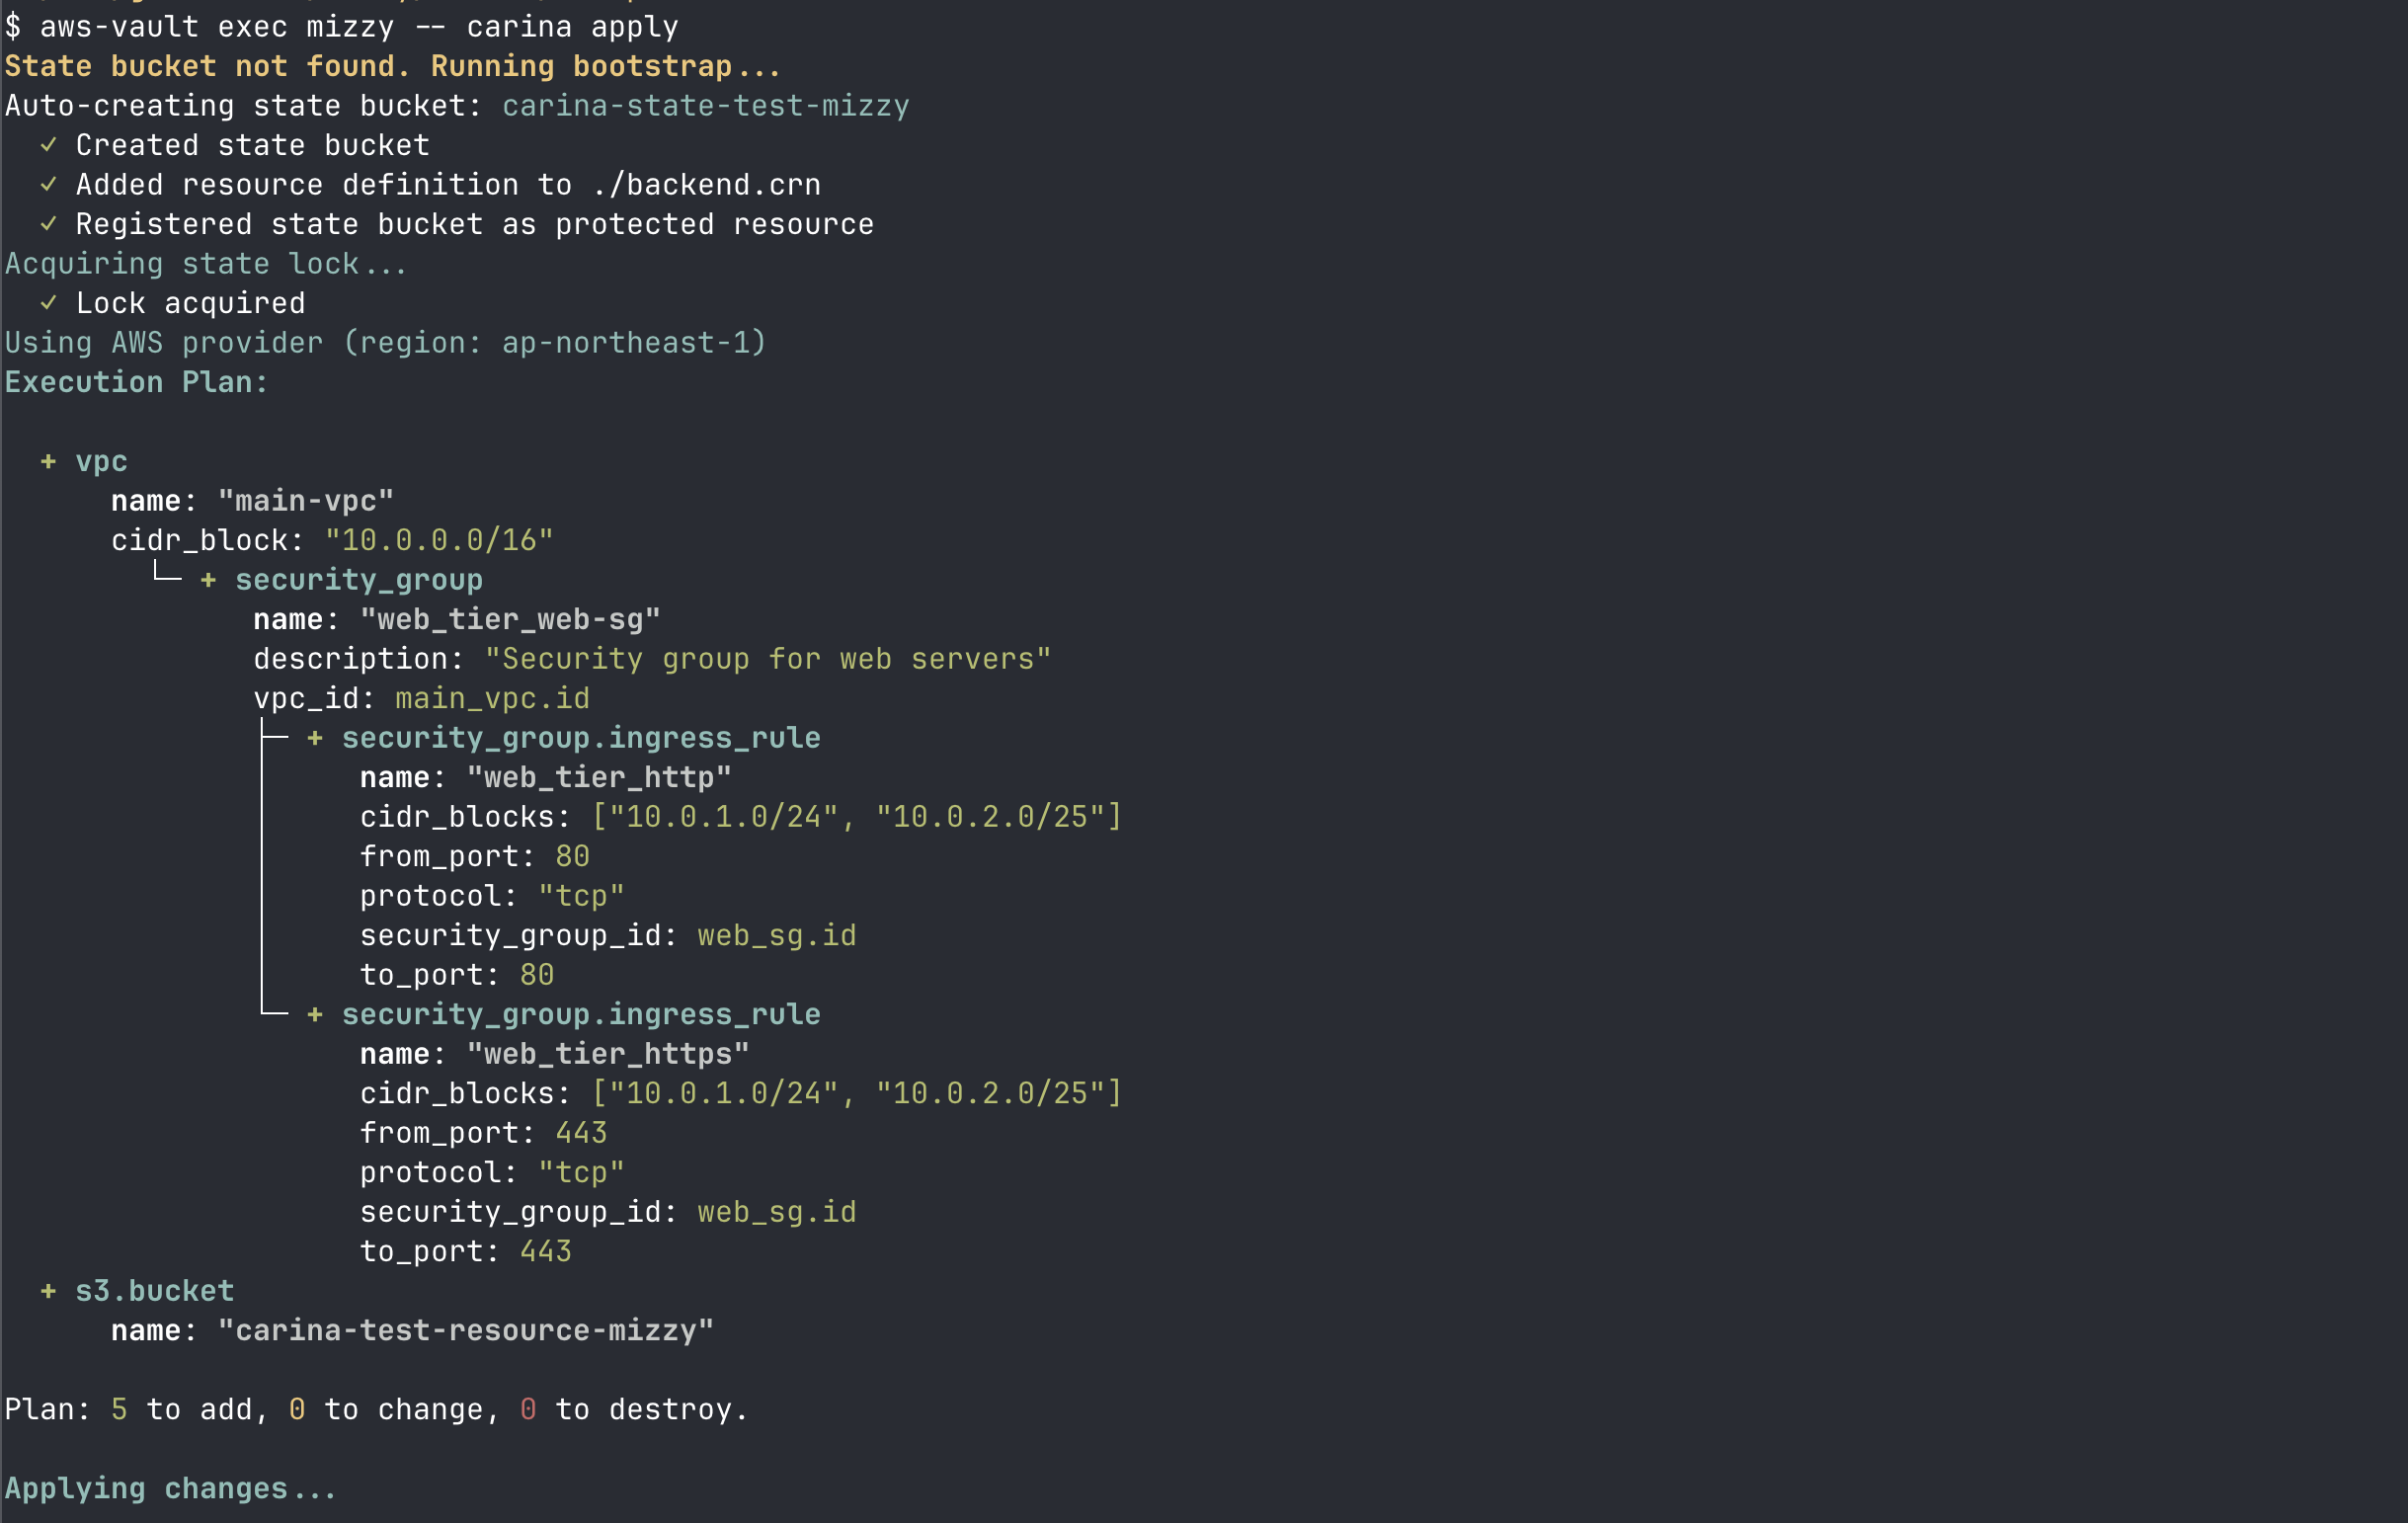Click the "carina-test-resource-mizzy" bucket name
This screenshot has height=1523, width=2408.
coord(466,1331)
